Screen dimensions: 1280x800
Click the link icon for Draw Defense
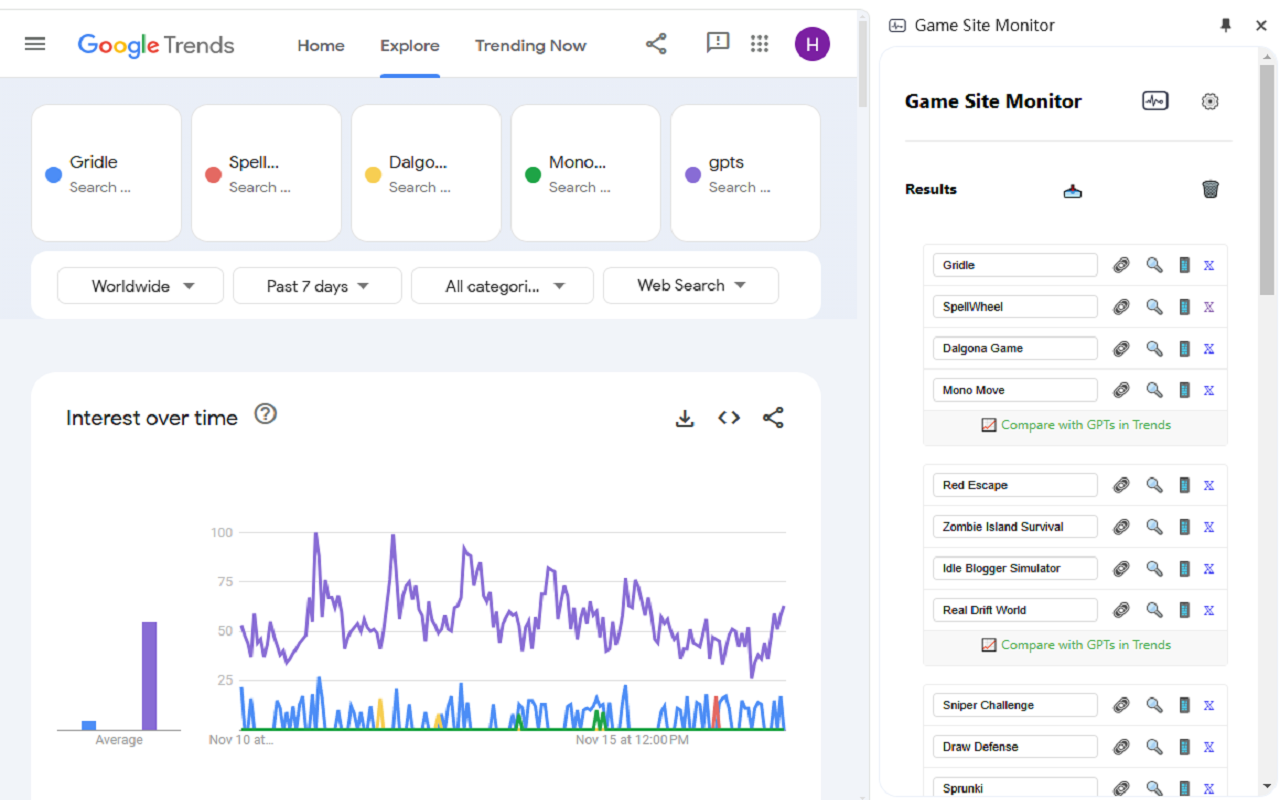(x=1121, y=747)
